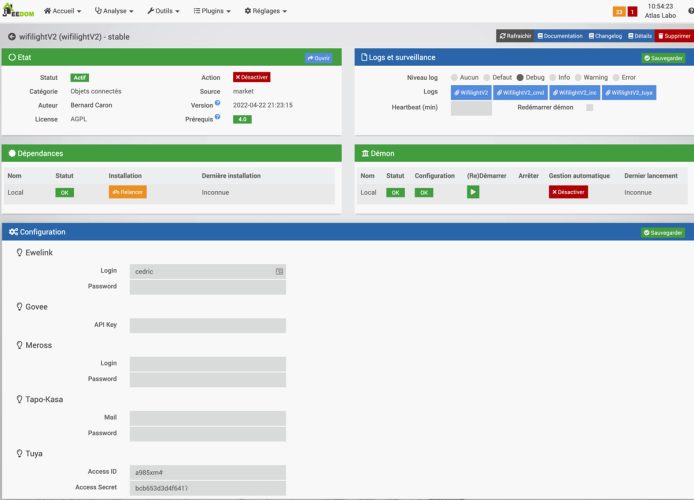Click the Prérequis help question mark icon

click(x=217, y=117)
